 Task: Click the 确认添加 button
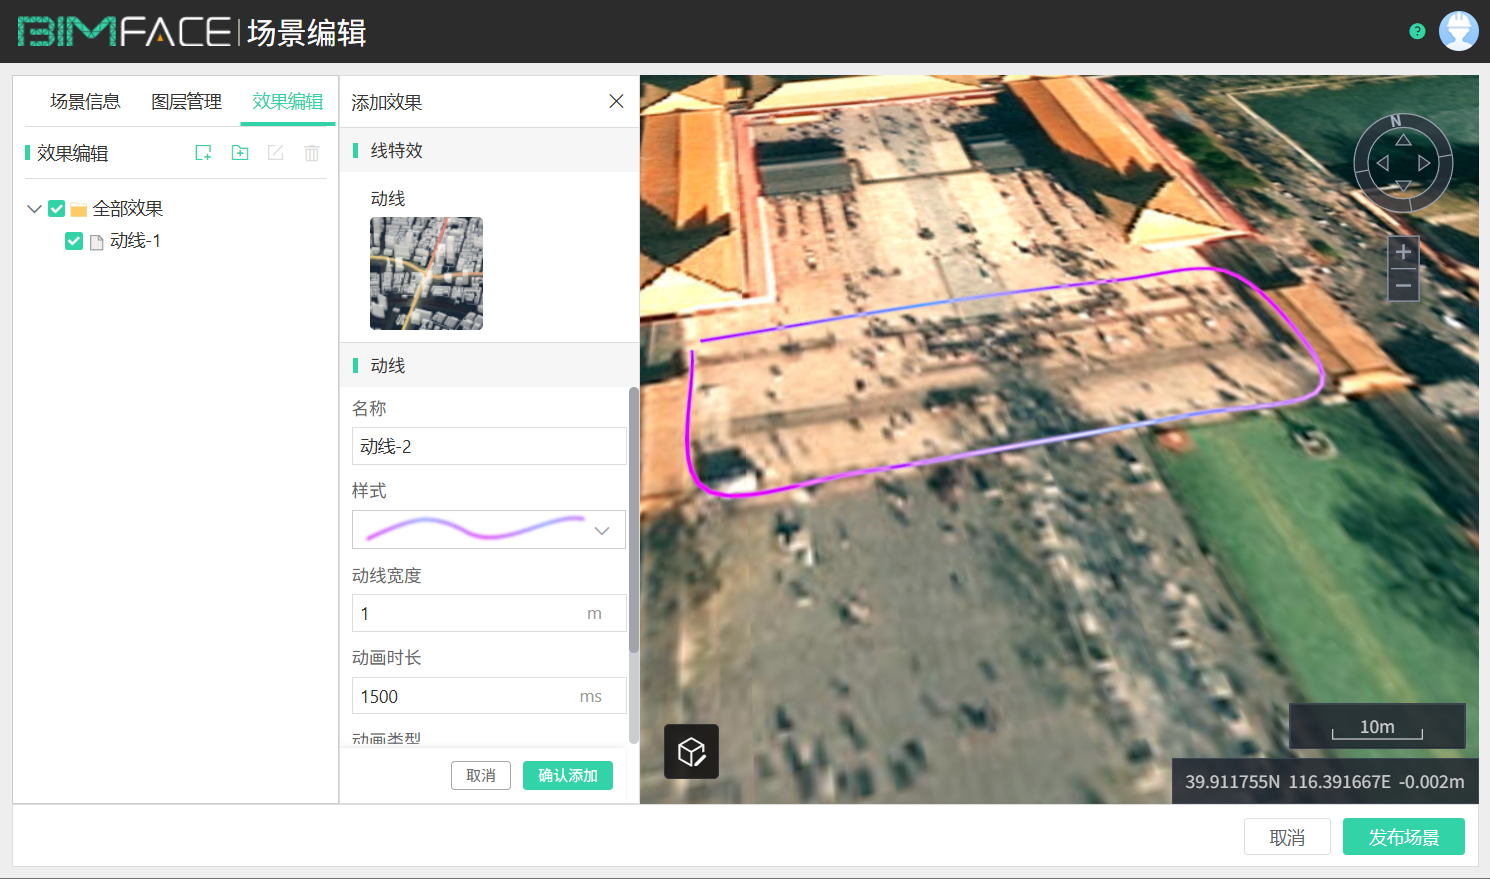pyautogui.click(x=567, y=775)
